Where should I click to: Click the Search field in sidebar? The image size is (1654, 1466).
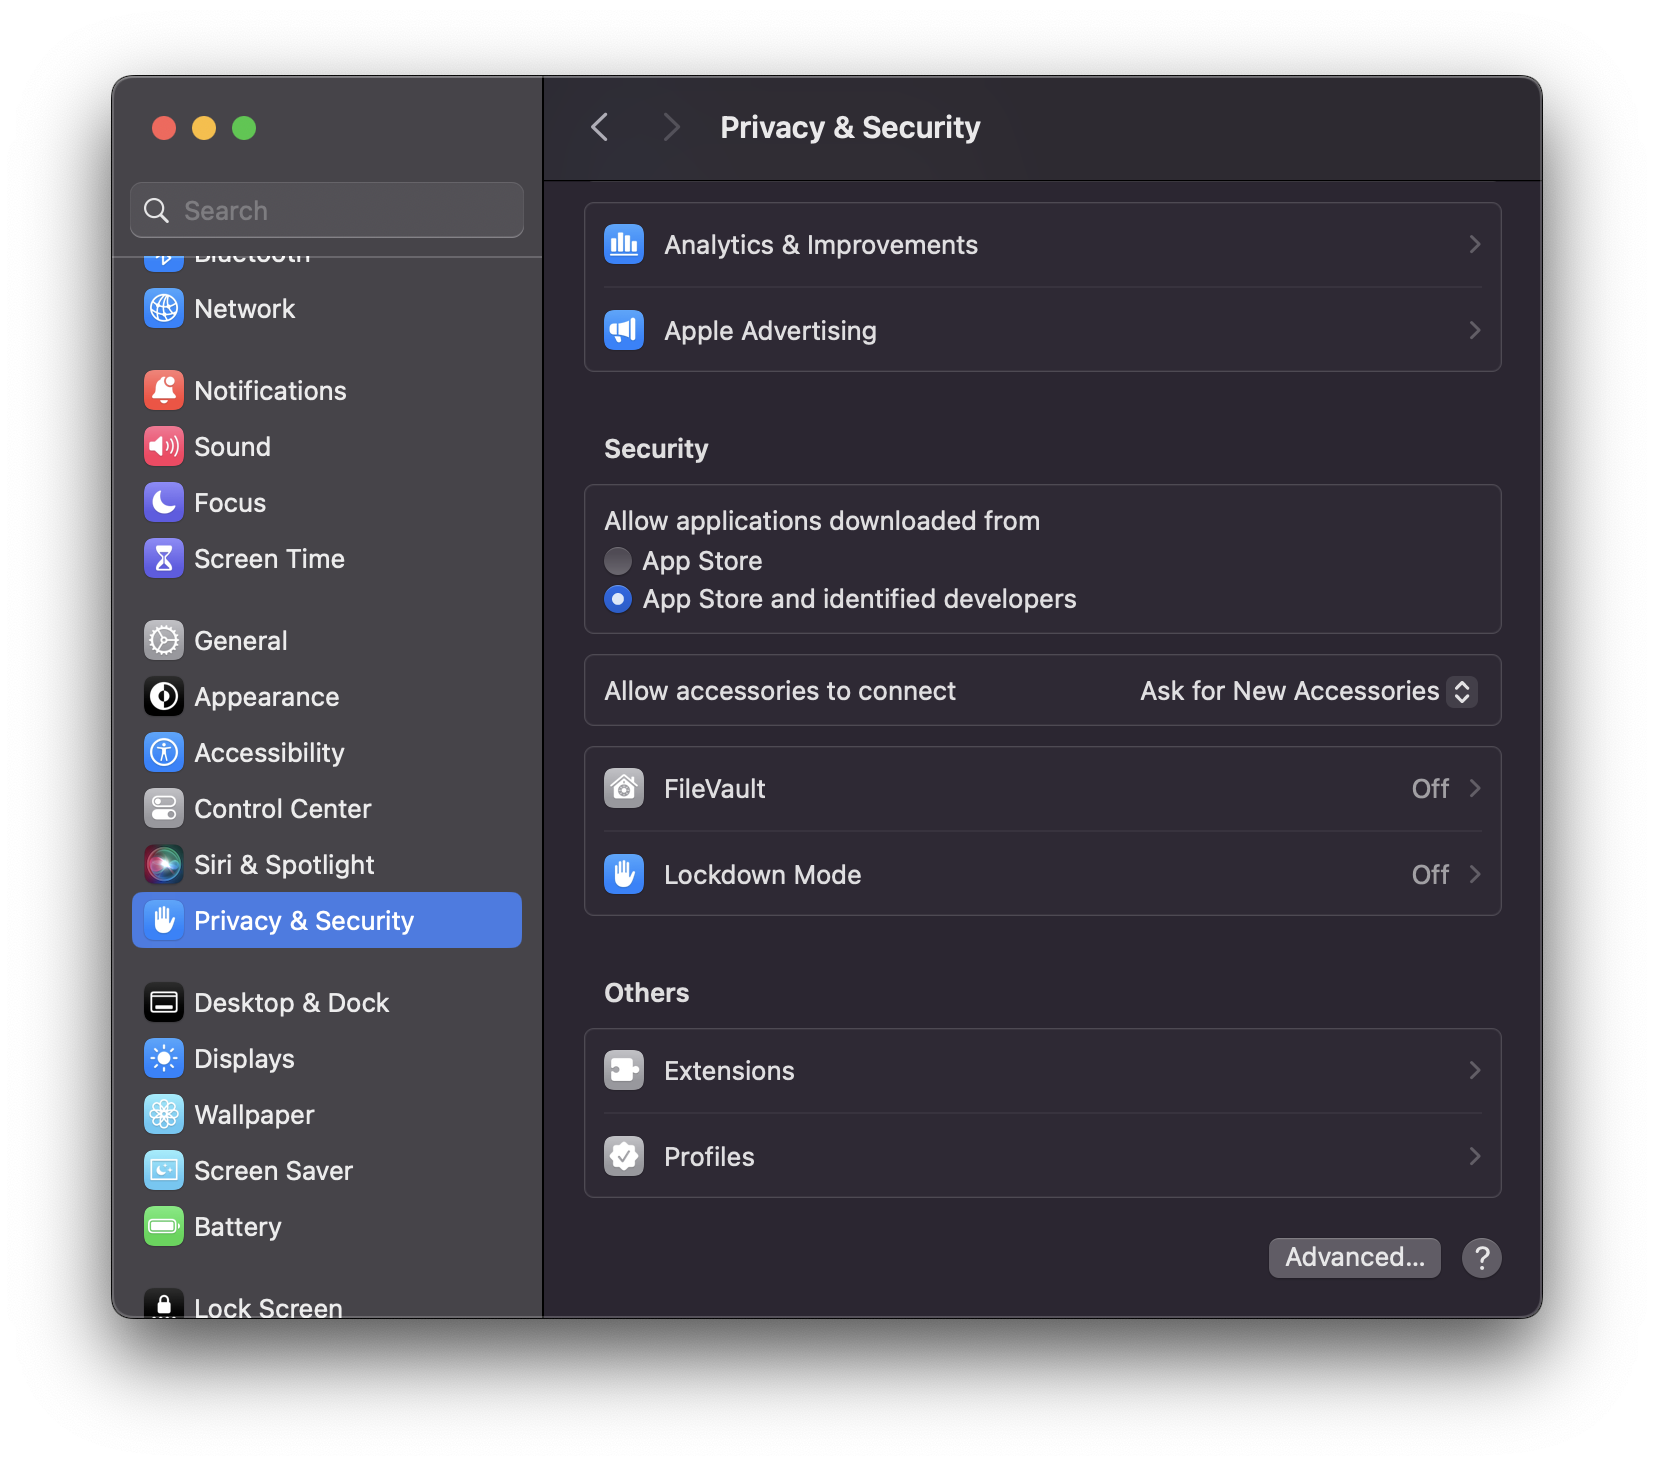coord(340,210)
